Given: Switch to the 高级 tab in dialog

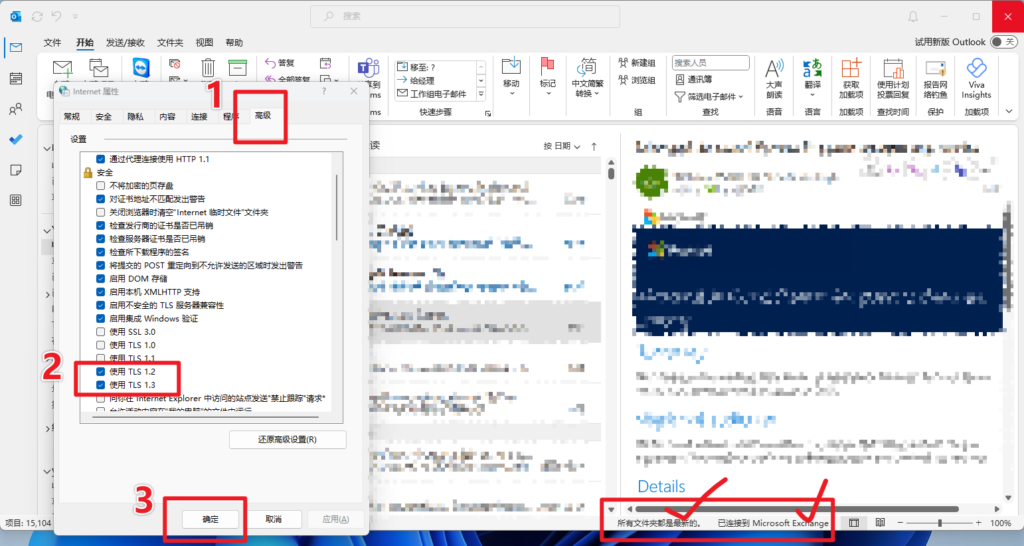Looking at the screenshot, I should coord(262,116).
